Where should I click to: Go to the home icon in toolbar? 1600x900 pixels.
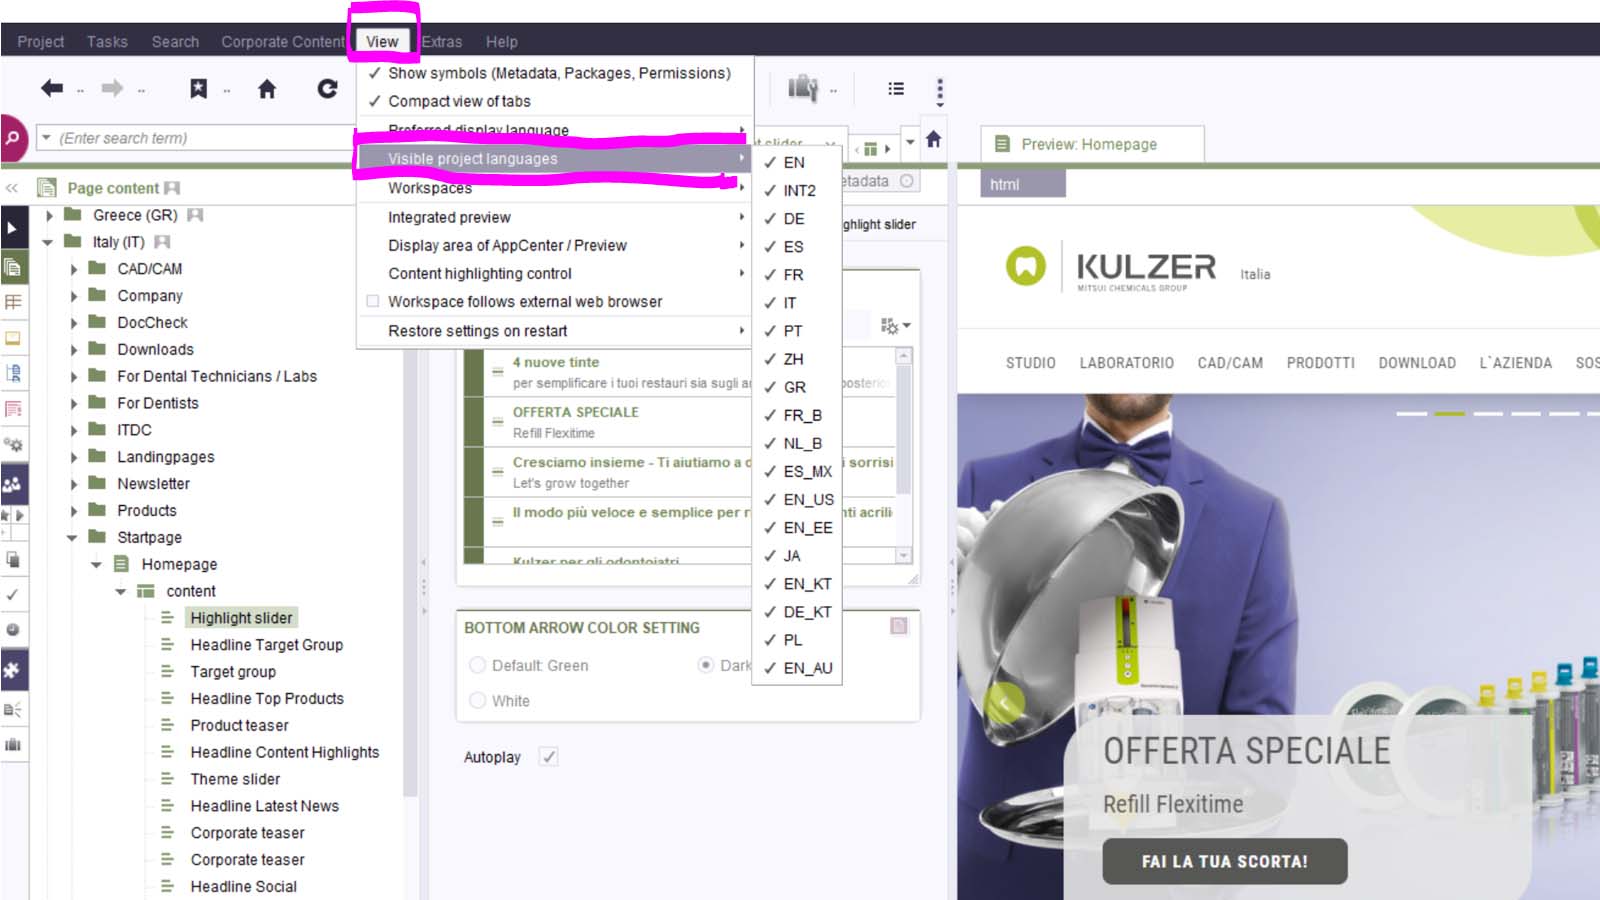(x=267, y=89)
